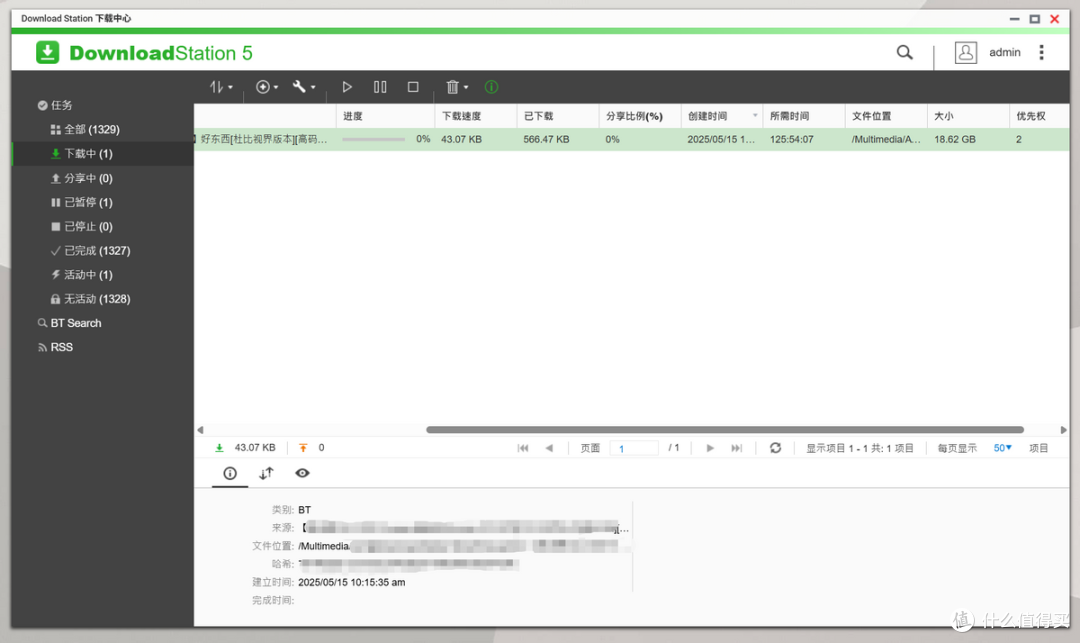Sort by the 分享比例(%) column header
Screen dimensions: 1080x643
click(639, 116)
